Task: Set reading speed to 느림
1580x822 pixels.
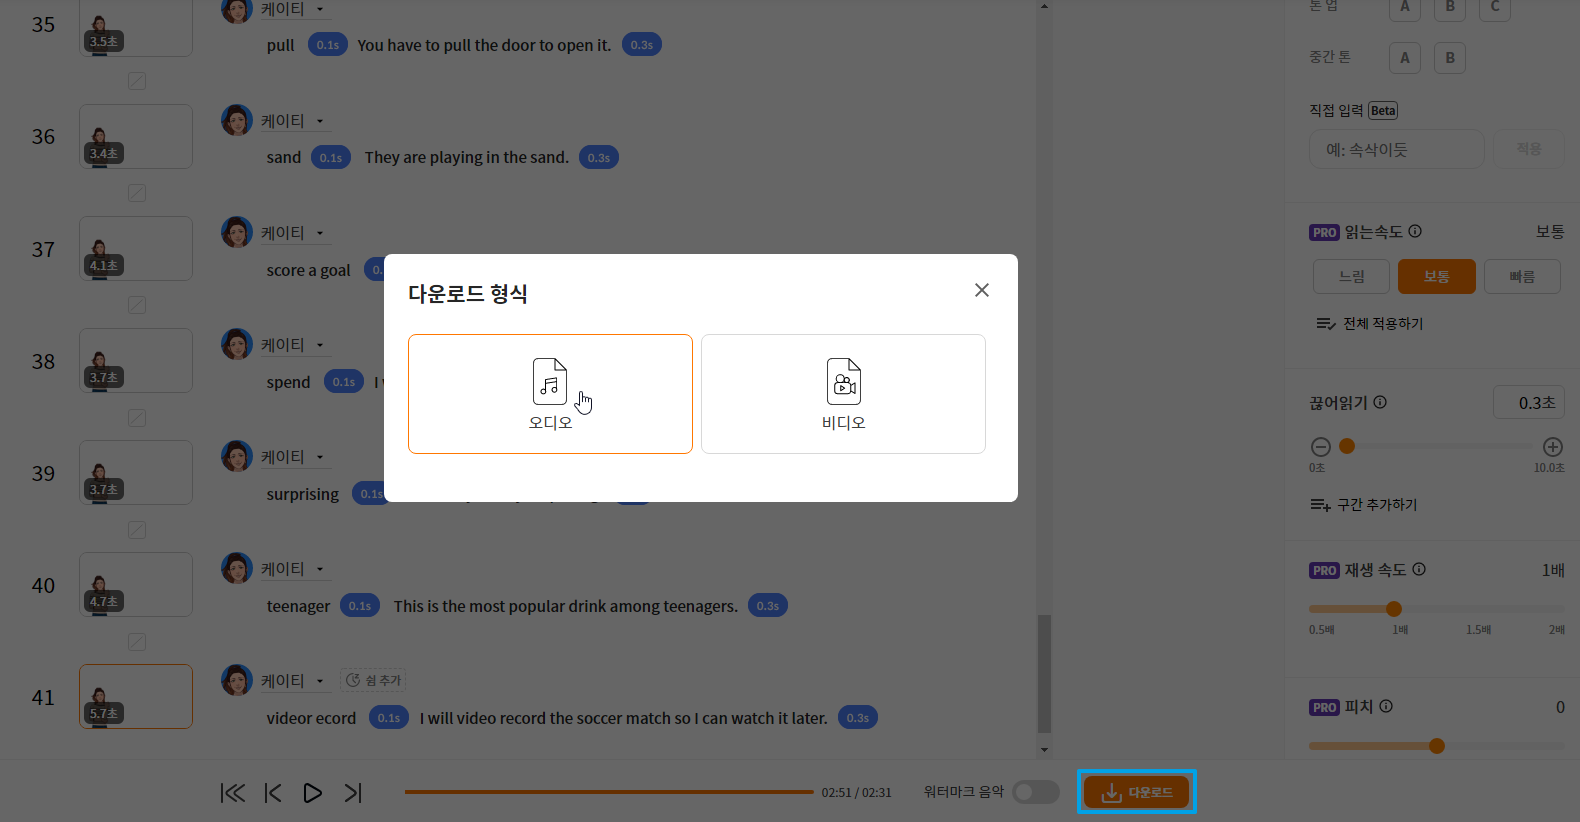Action: (x=1352, y=276)
